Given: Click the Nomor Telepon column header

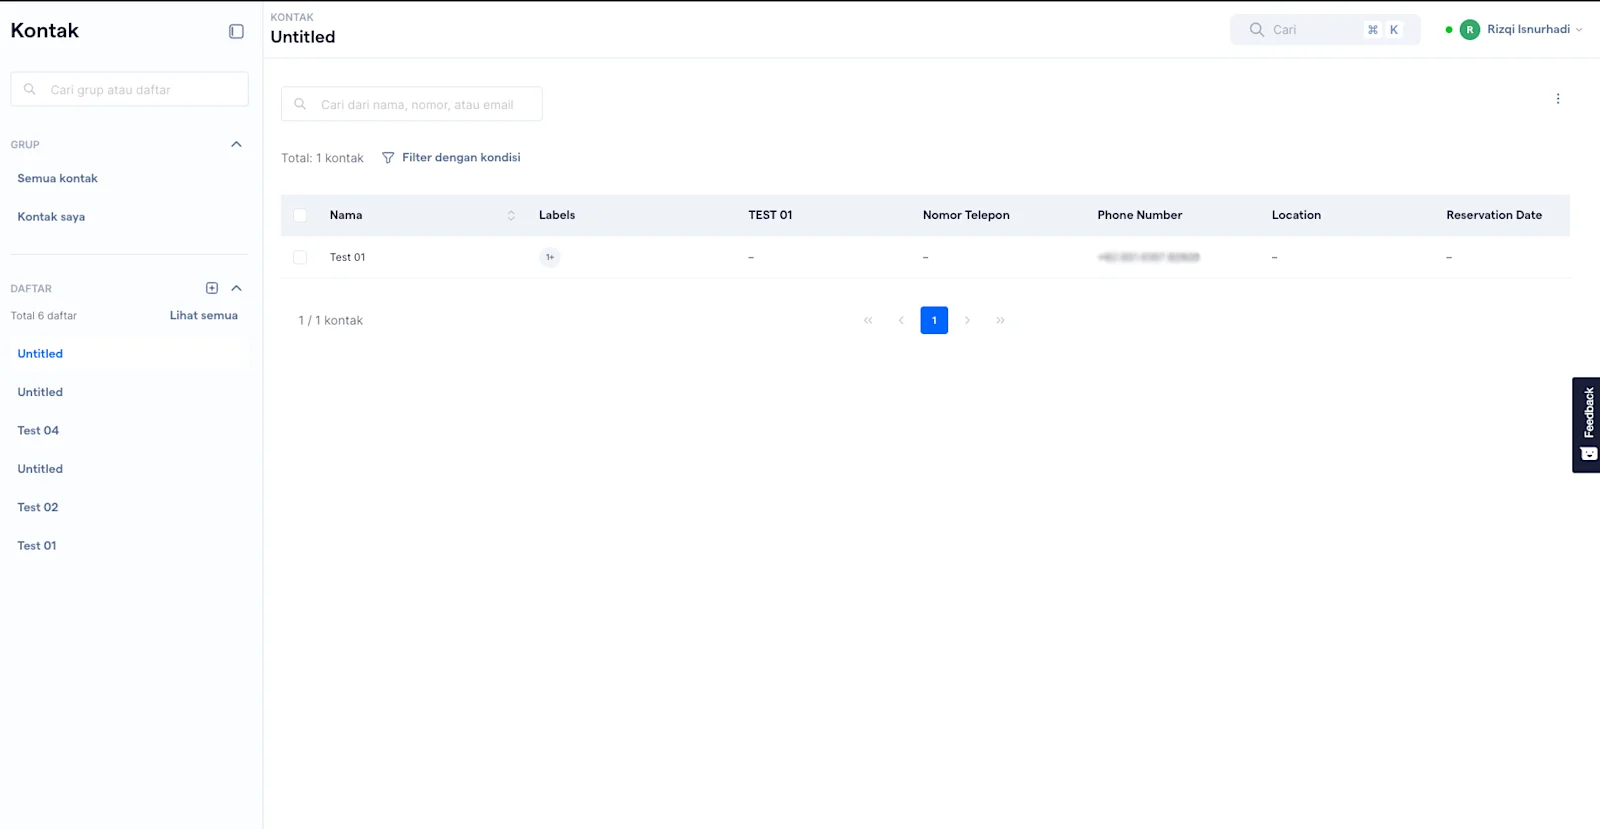Looking at the screenshot, I should pos(966,215).
